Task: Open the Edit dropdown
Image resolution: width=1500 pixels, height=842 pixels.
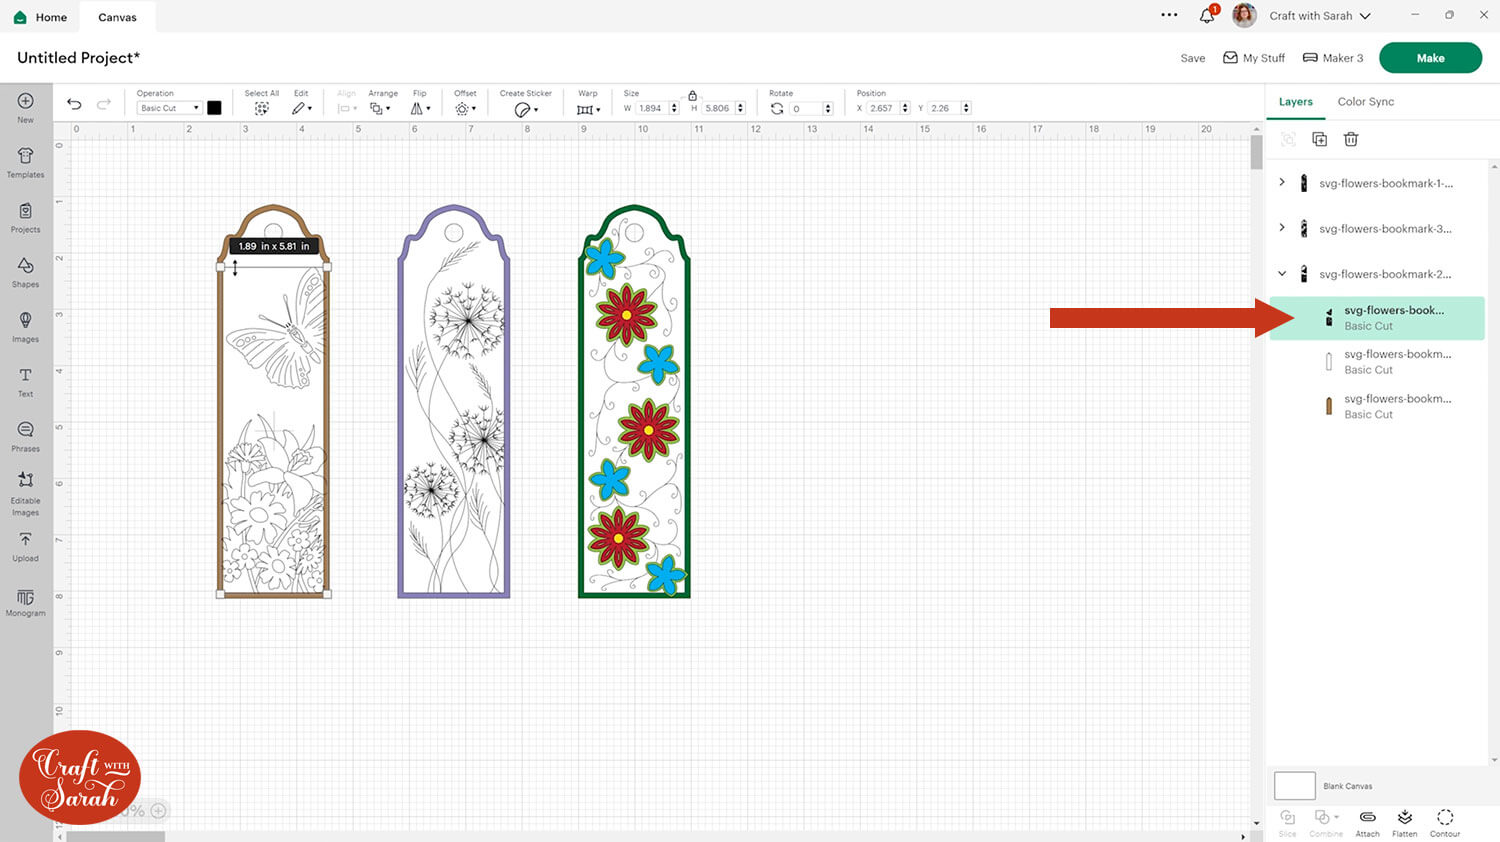Action: pos(302,108)
